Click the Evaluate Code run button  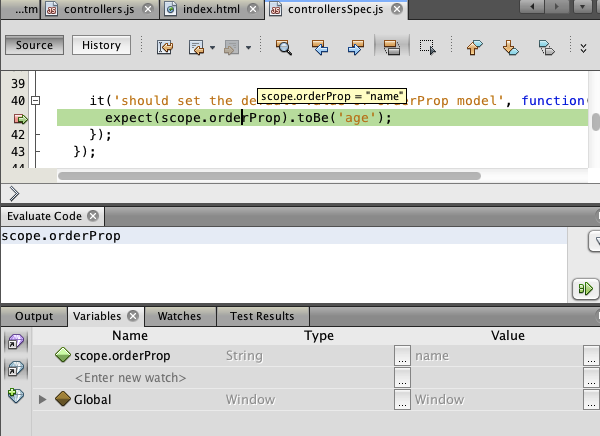pyautogui.click(x=584, y=289)
